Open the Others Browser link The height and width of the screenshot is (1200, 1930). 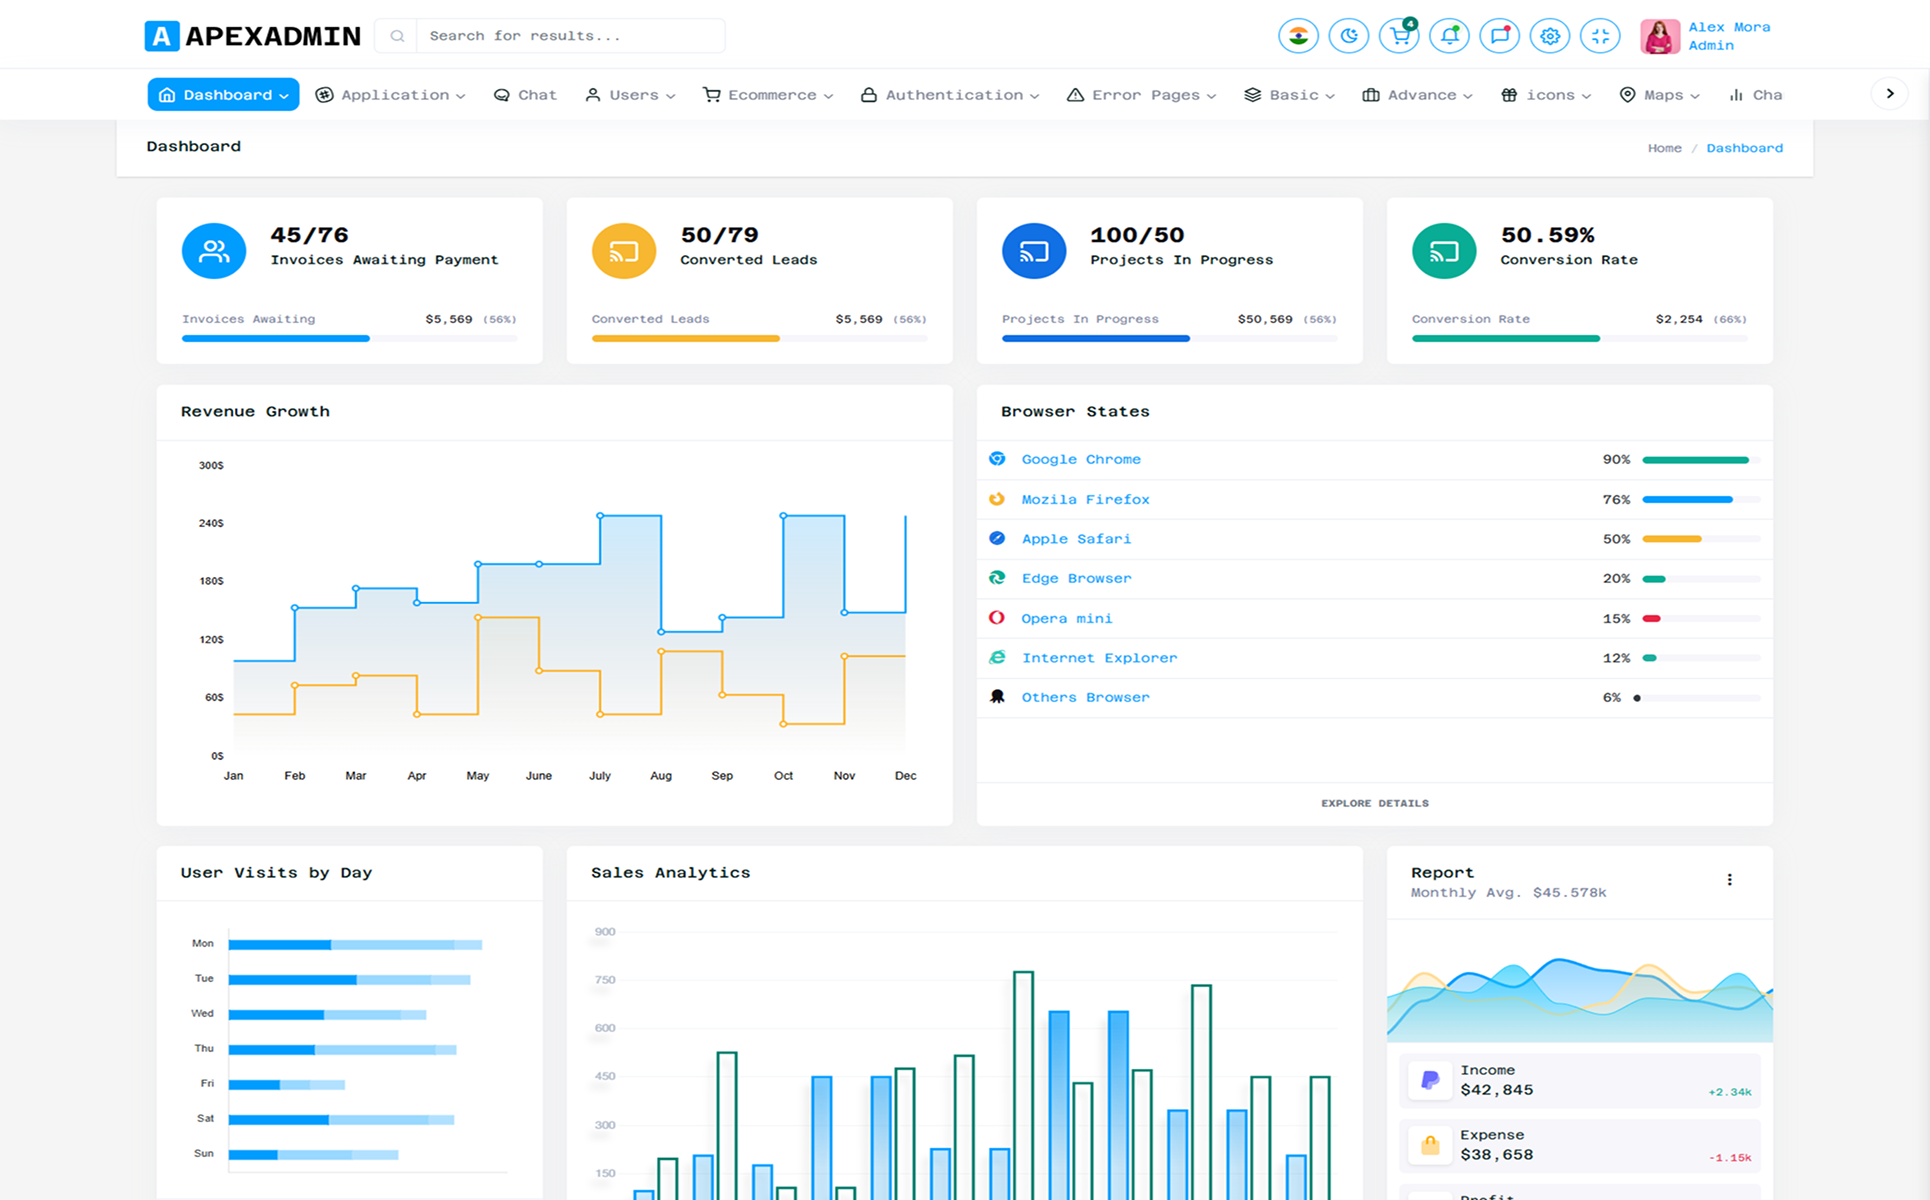(1085, 698)
